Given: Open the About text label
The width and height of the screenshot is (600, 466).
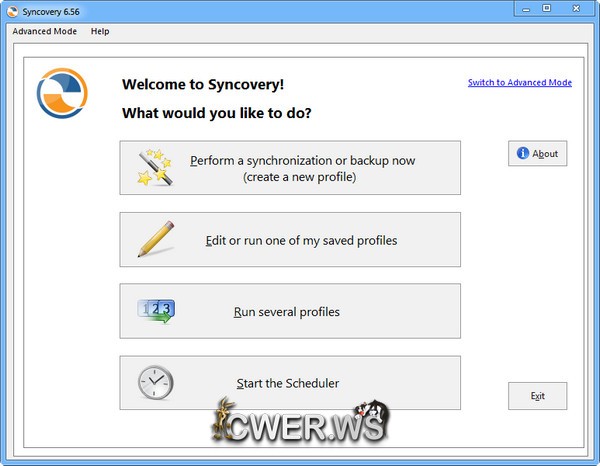Looking at the screenshot, I should coord(545,154).
